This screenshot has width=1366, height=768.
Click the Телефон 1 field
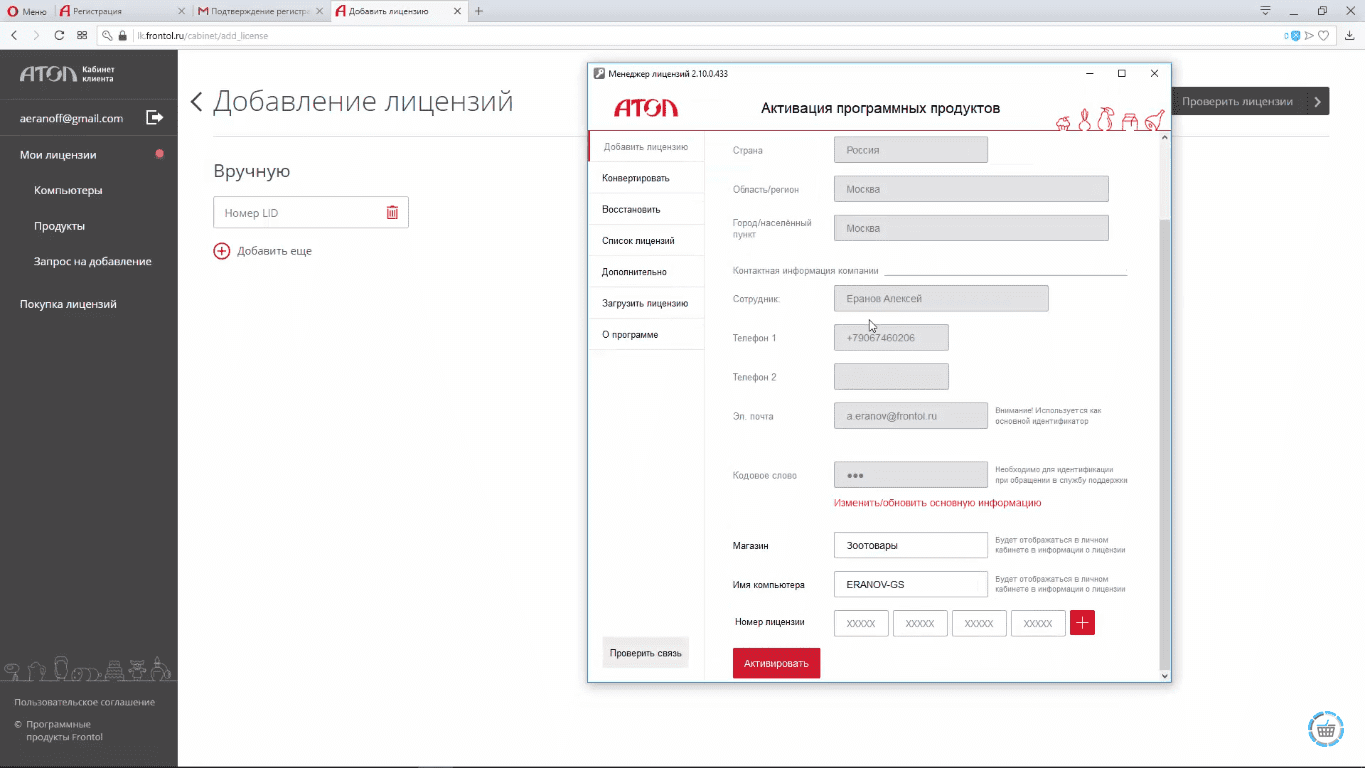(x=891, y=338)
